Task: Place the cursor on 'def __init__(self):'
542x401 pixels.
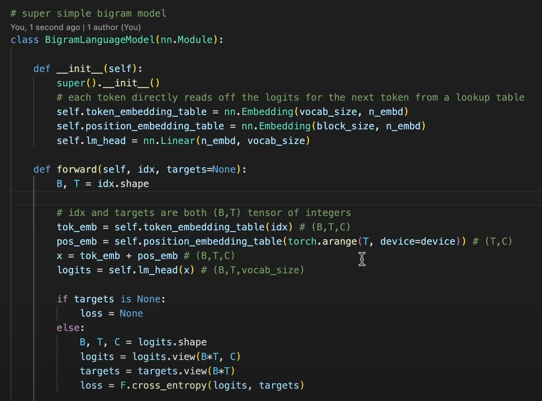Action: pos(88,68)
